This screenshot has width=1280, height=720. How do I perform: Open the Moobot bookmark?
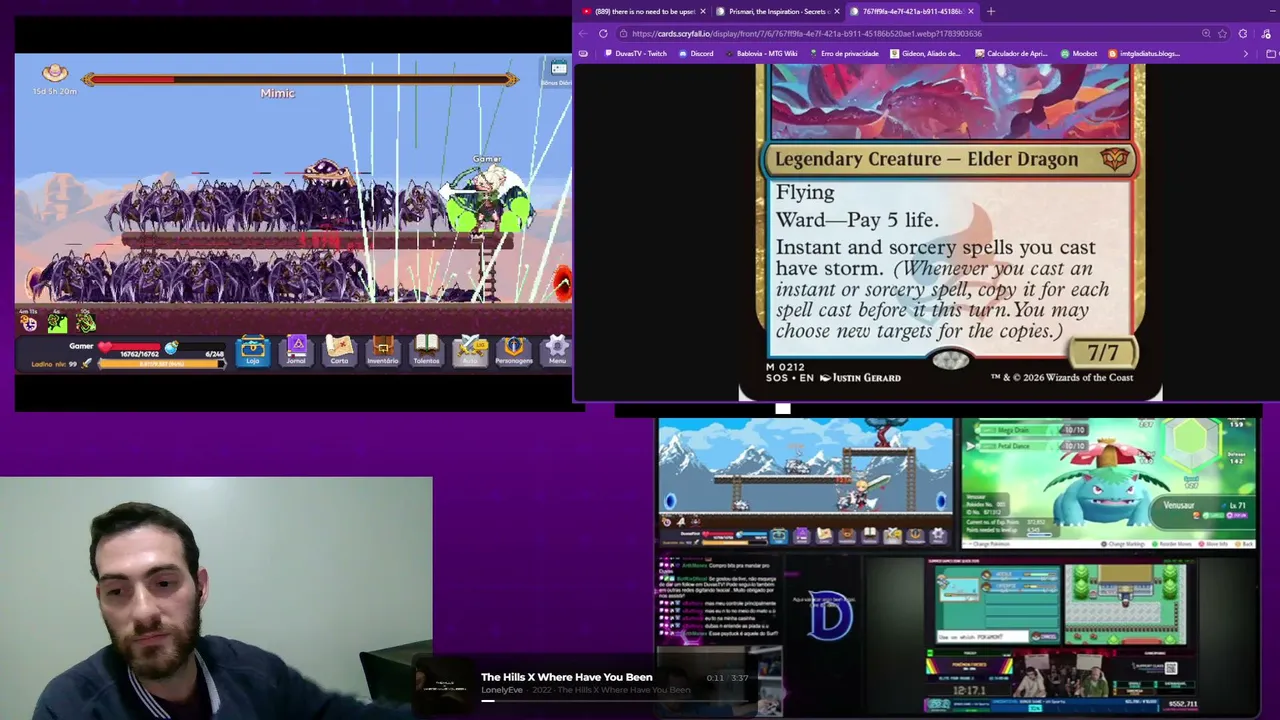[x=1079, y=53]
